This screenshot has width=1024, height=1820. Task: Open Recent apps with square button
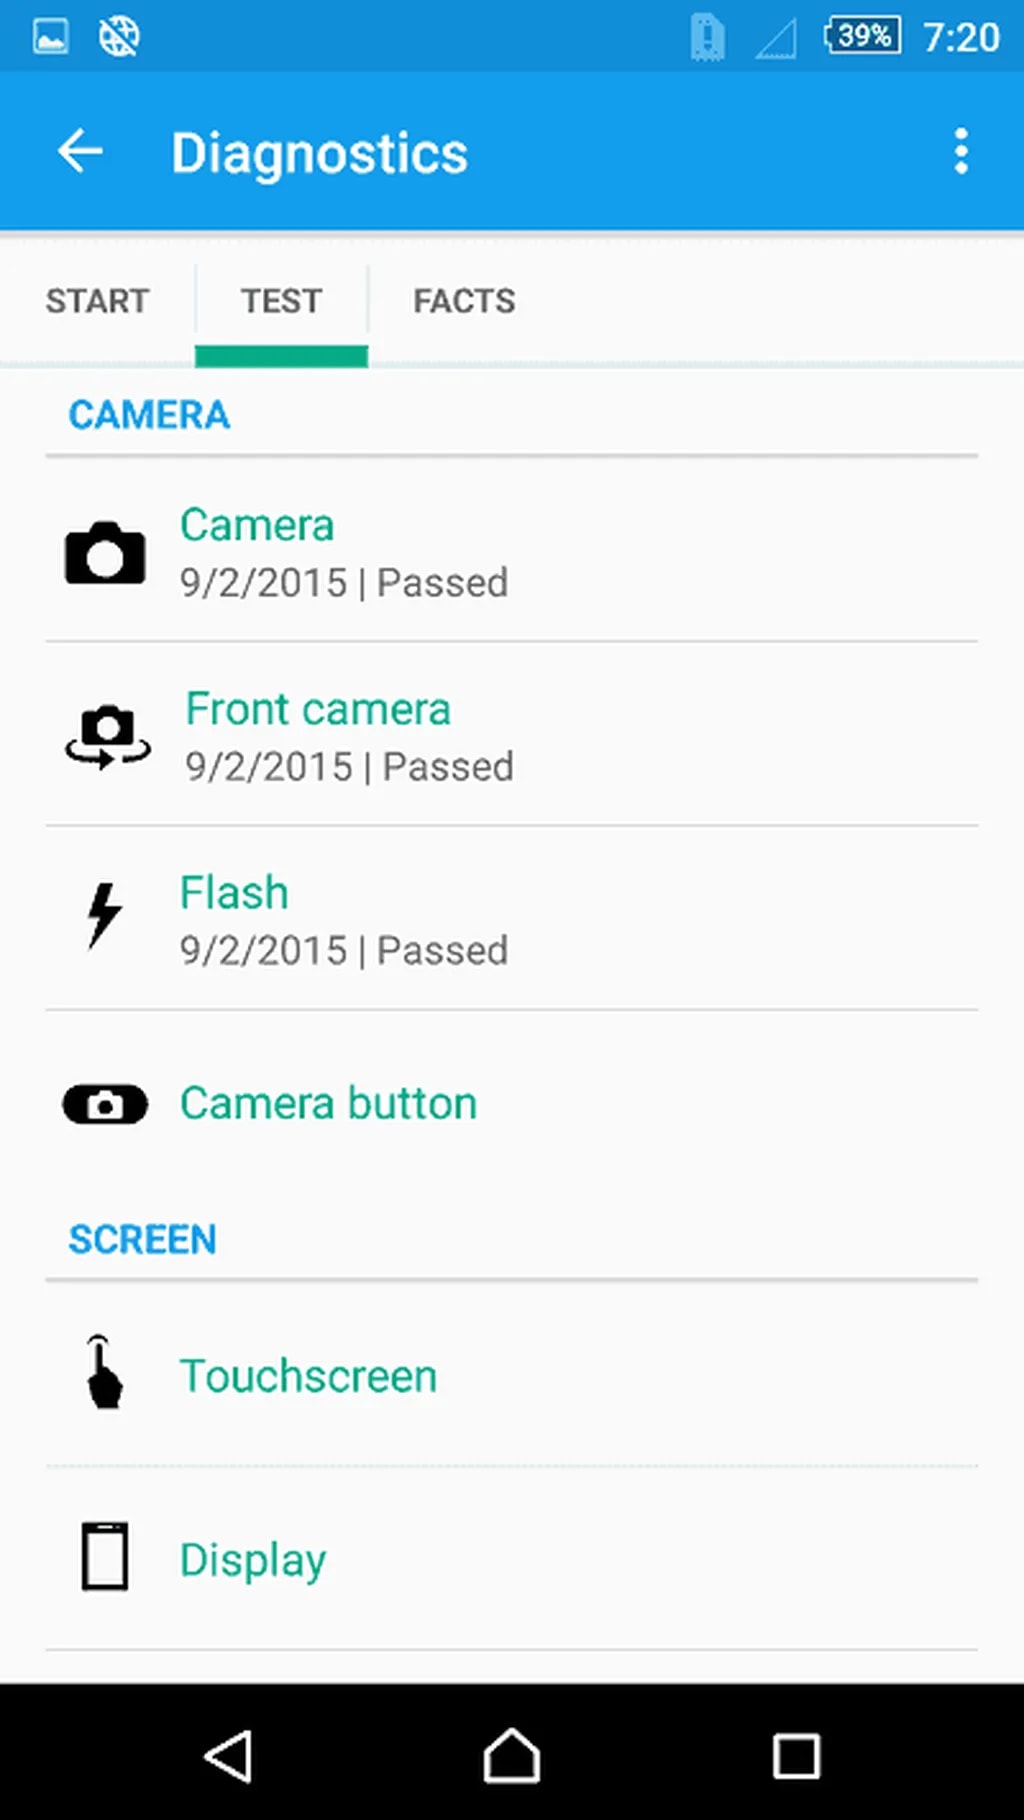[796, 1755]
